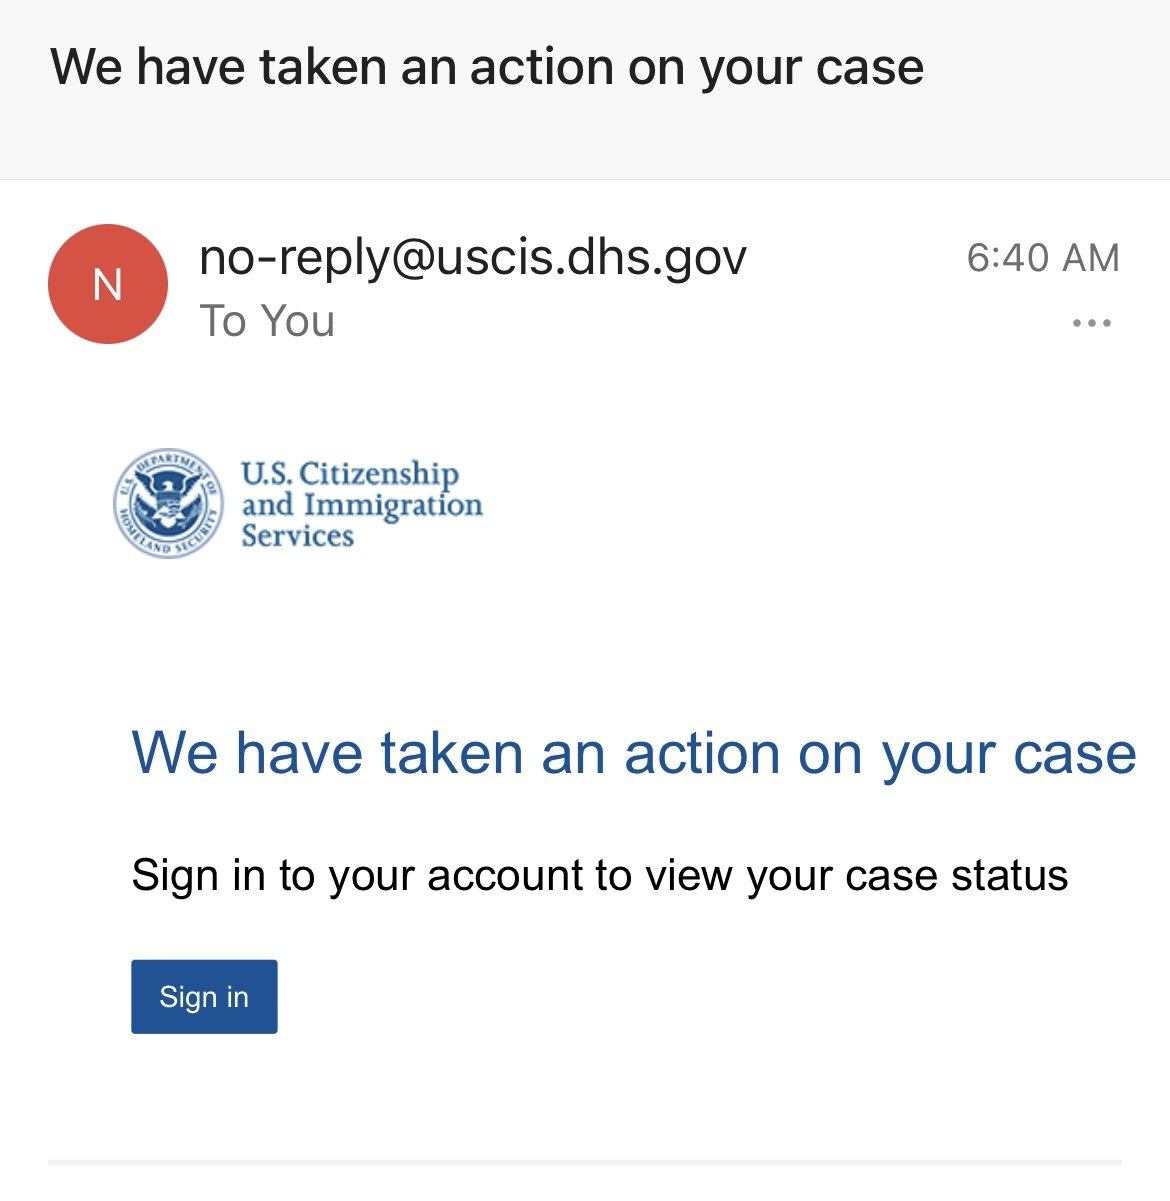
Task: Click the black subject title at top
Action: coord(487,68)
